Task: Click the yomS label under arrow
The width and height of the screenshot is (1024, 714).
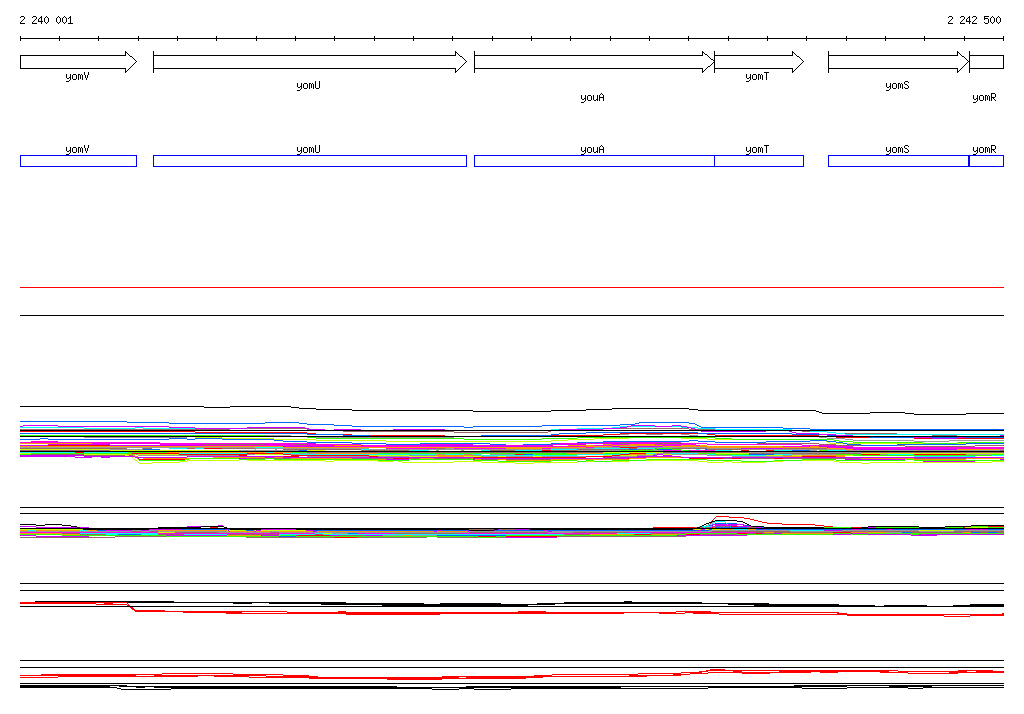Action: pyautogui.click(x=897, y=86)
